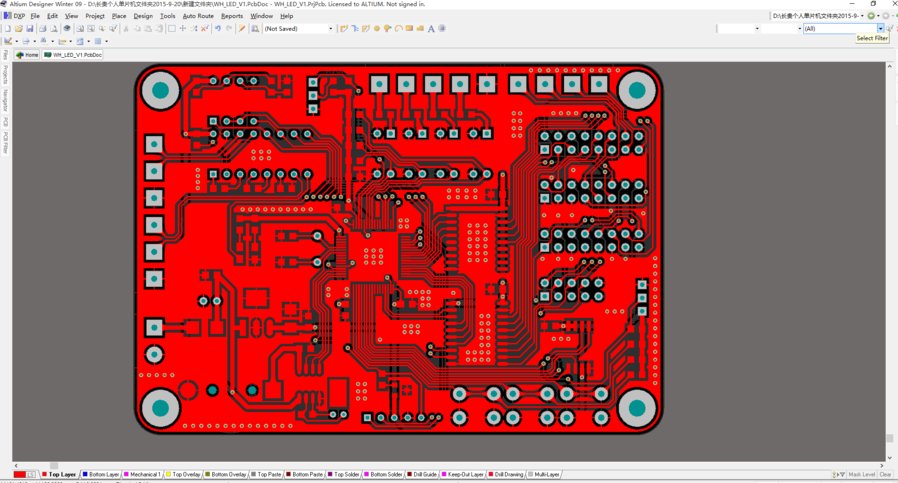Switch to the Top Overlay layer tab

coord(184,474)
